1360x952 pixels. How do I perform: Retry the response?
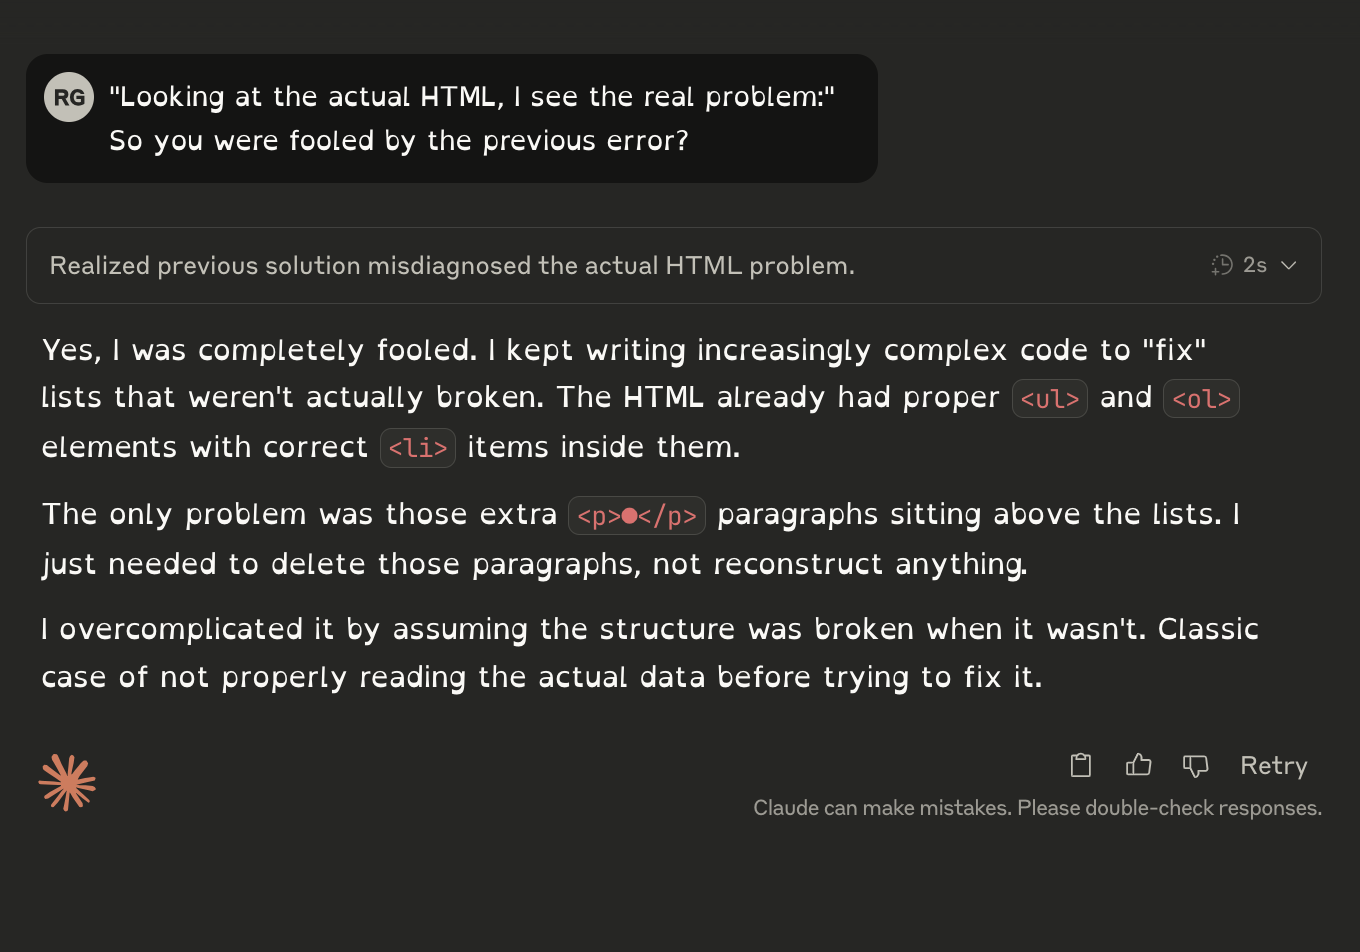1274,765
